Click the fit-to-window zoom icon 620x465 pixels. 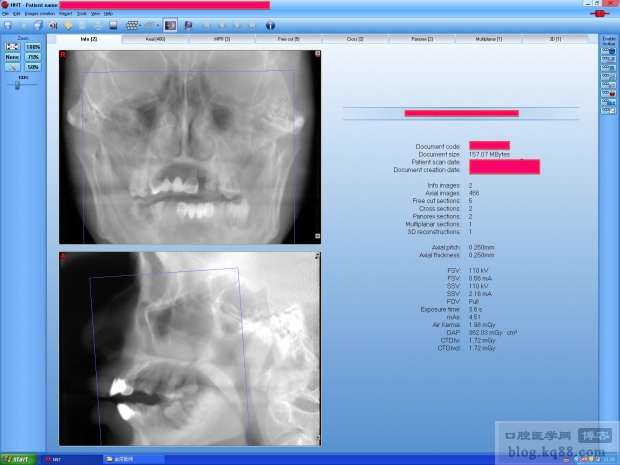click(12, 47)
